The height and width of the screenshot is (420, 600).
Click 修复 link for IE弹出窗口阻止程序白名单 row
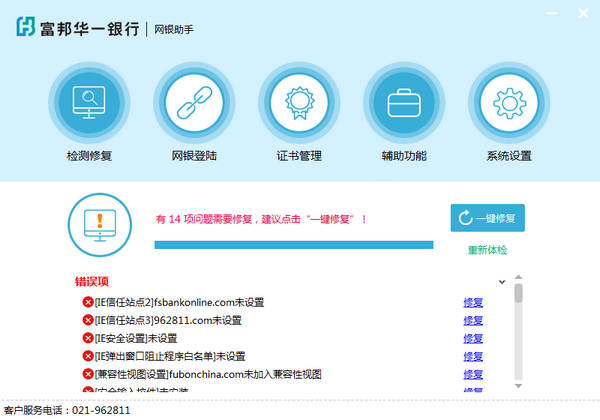[x=473, y=357]
